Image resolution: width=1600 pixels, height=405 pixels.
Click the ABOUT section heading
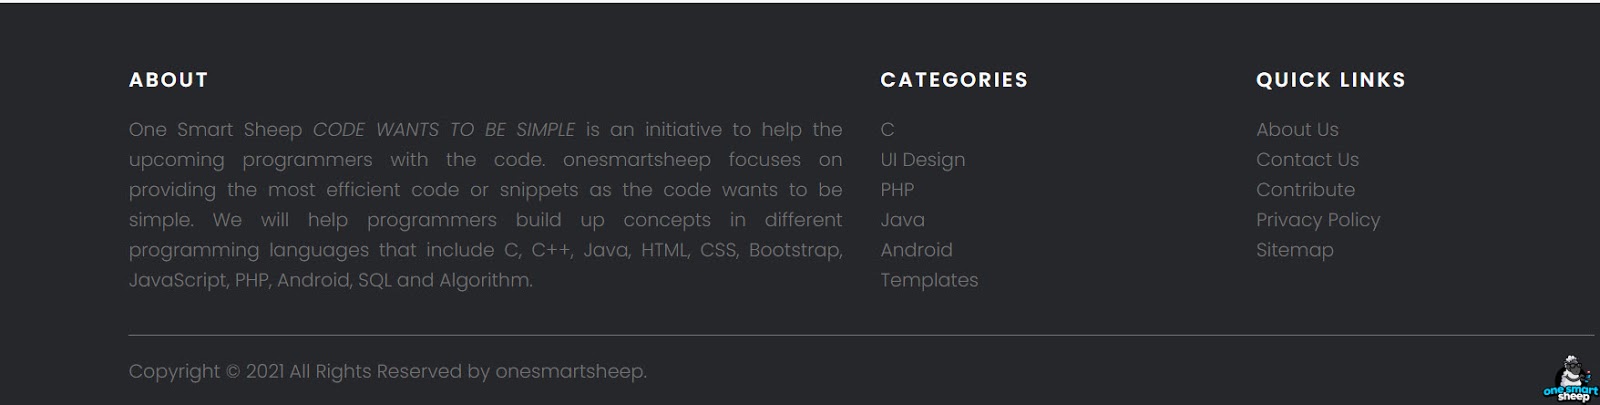[168, 80]
